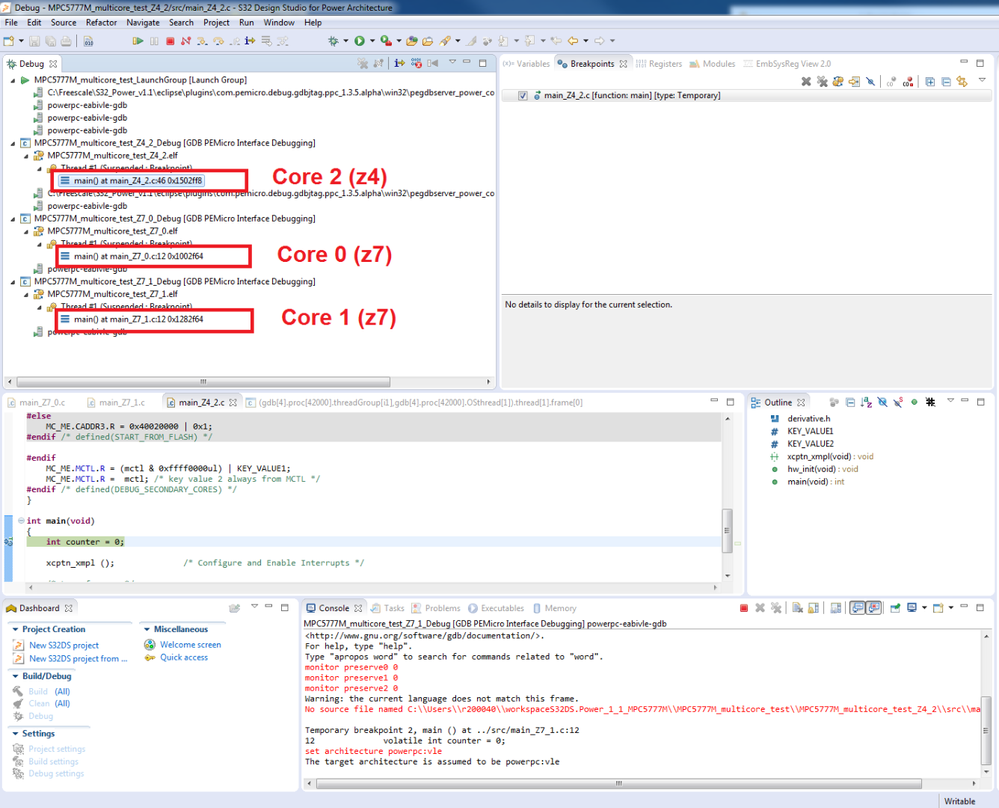Open the Run menu
The width and height of the screenshot is (999, 808).
[x=247, y=22]
